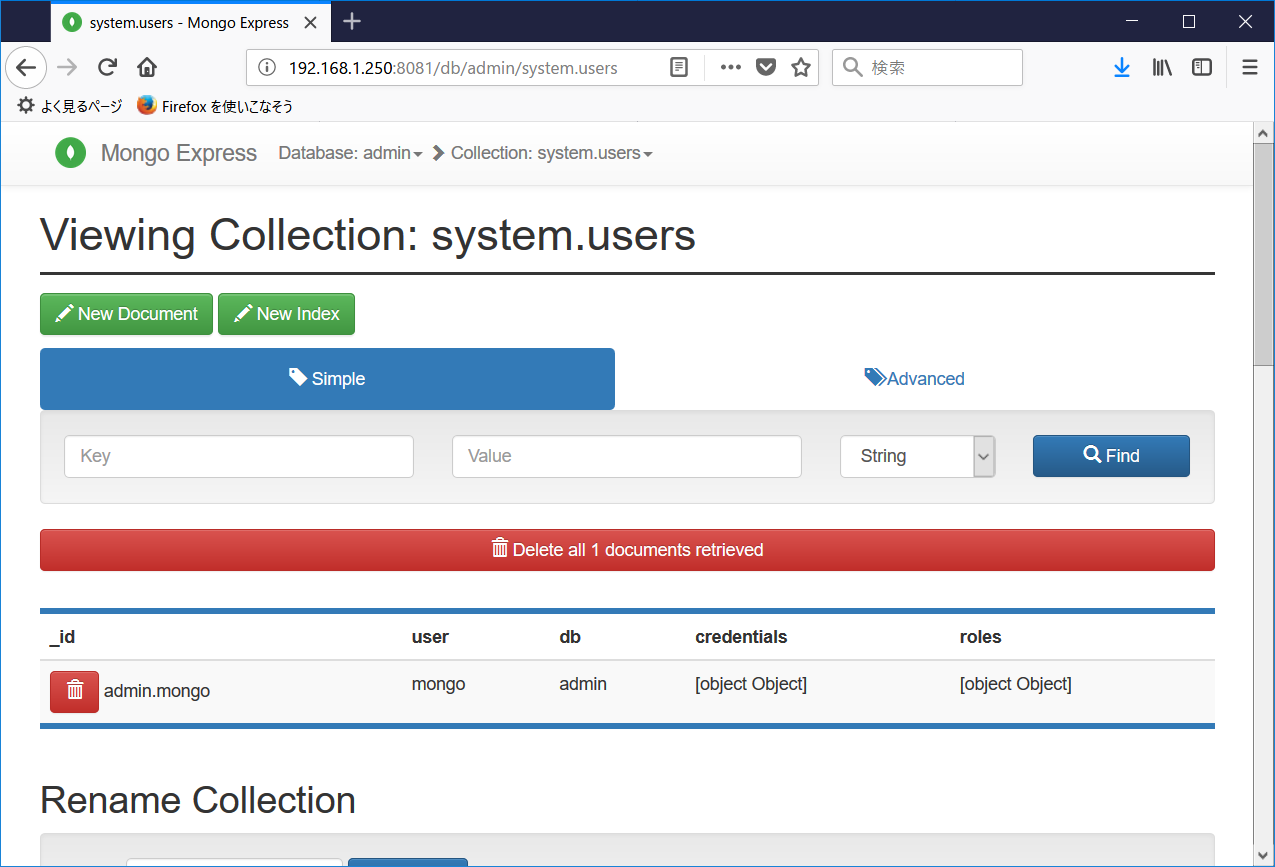Open the String type combo box
1275x867 pixels.
pos(917,456)
